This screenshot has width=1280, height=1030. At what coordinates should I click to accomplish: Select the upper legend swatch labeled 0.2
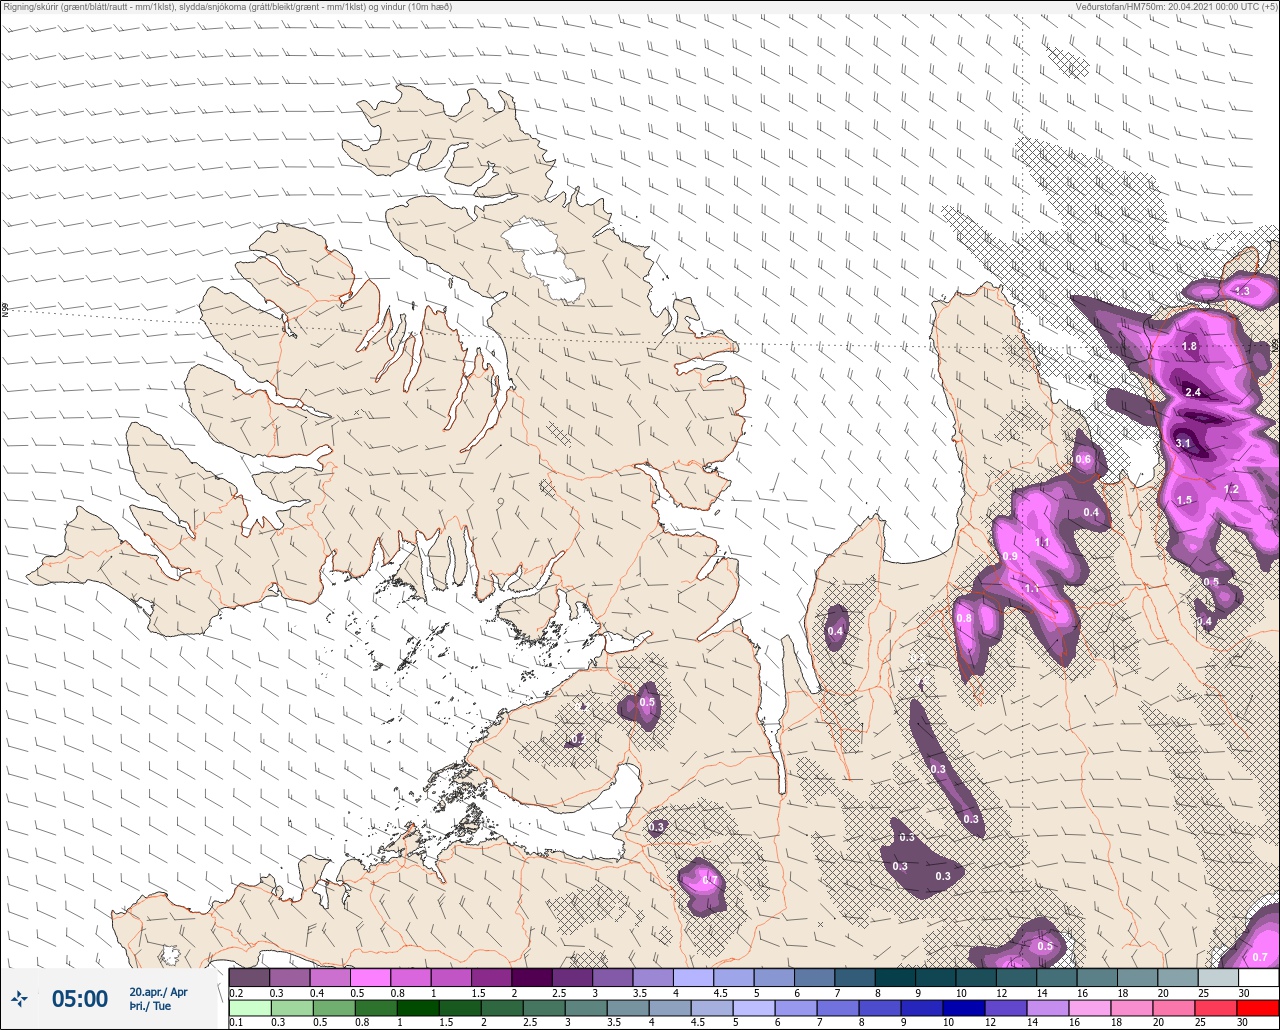(x=249, y=977)
